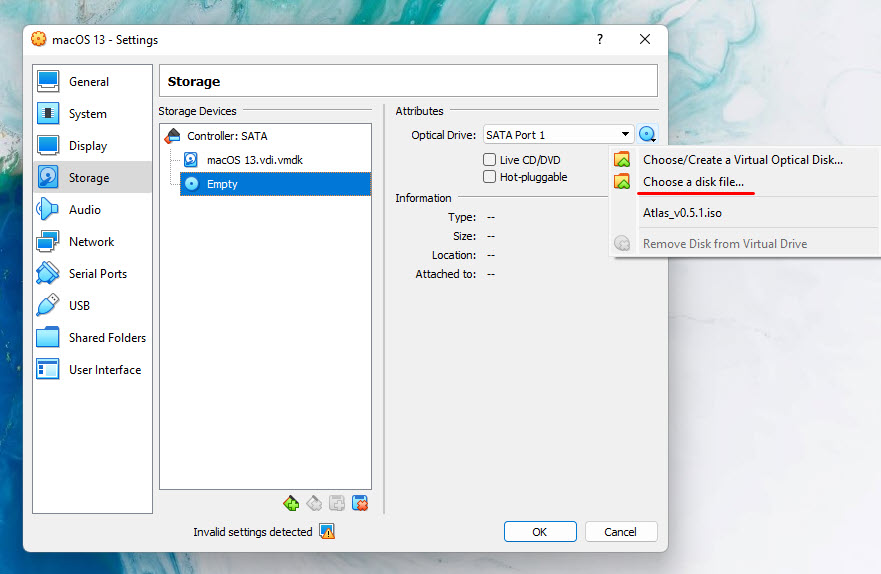Dismiss the dialog with Cancel

621,531
